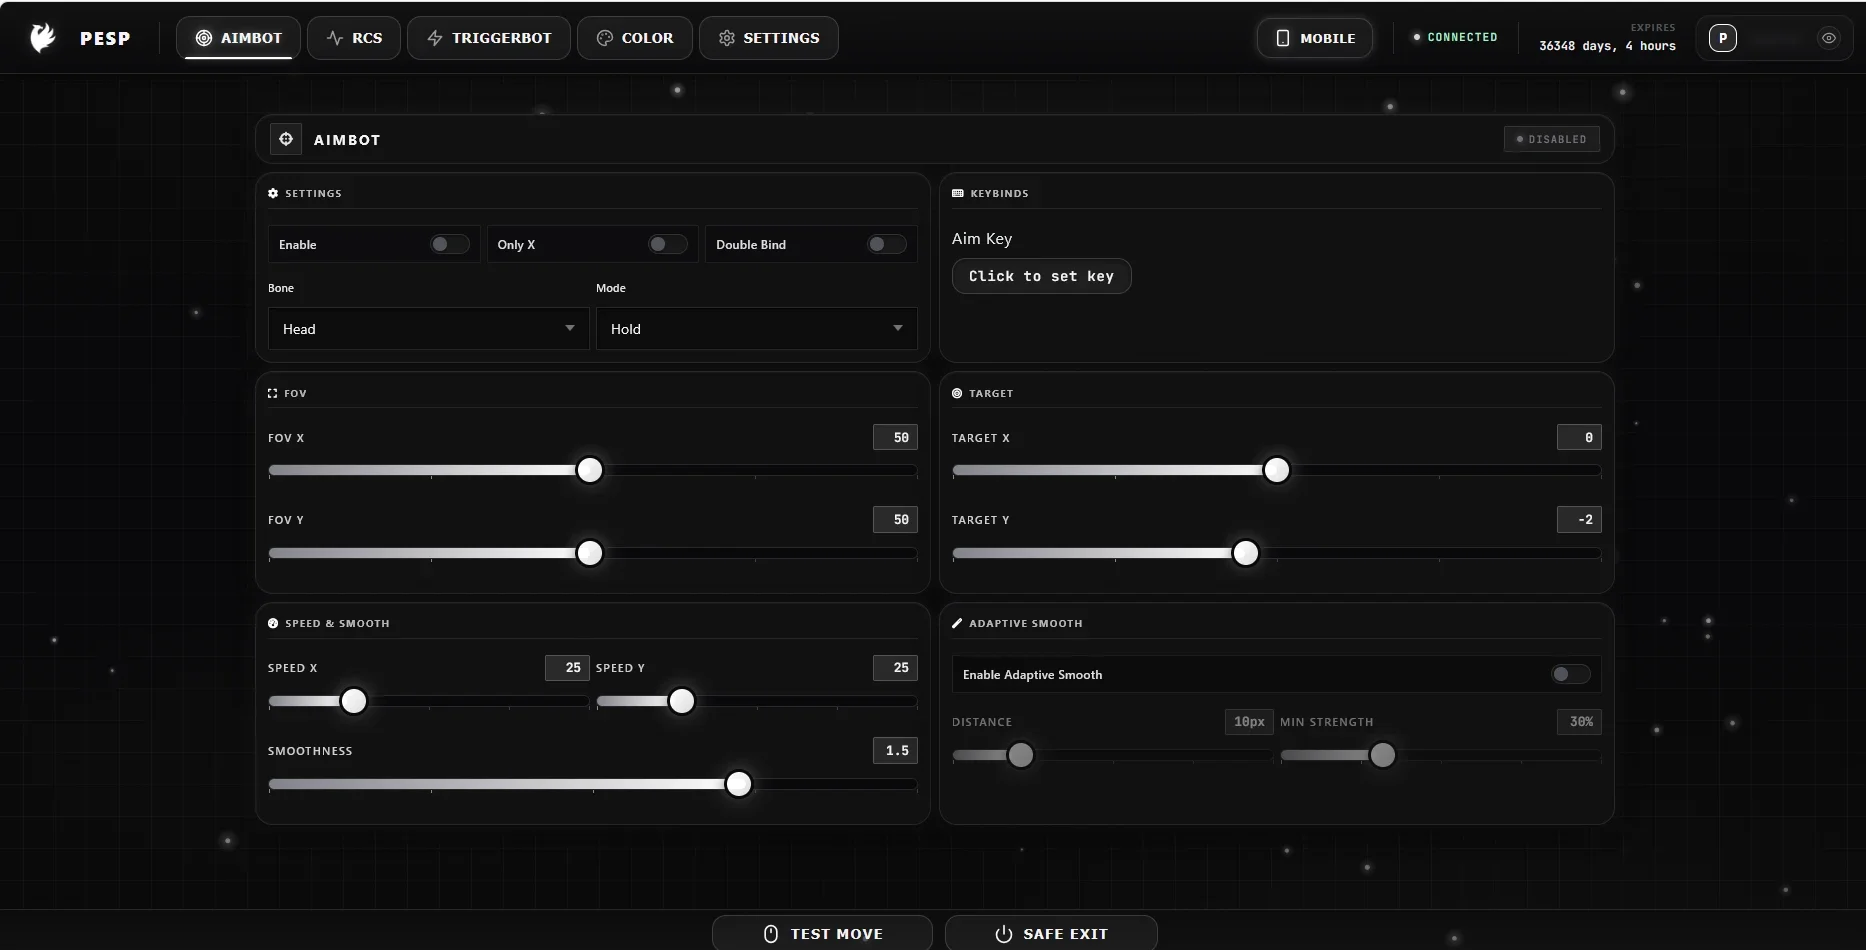Click the TARGET section bullseye icon
This screenshot has width=1866, height=950.
(957, 393)
